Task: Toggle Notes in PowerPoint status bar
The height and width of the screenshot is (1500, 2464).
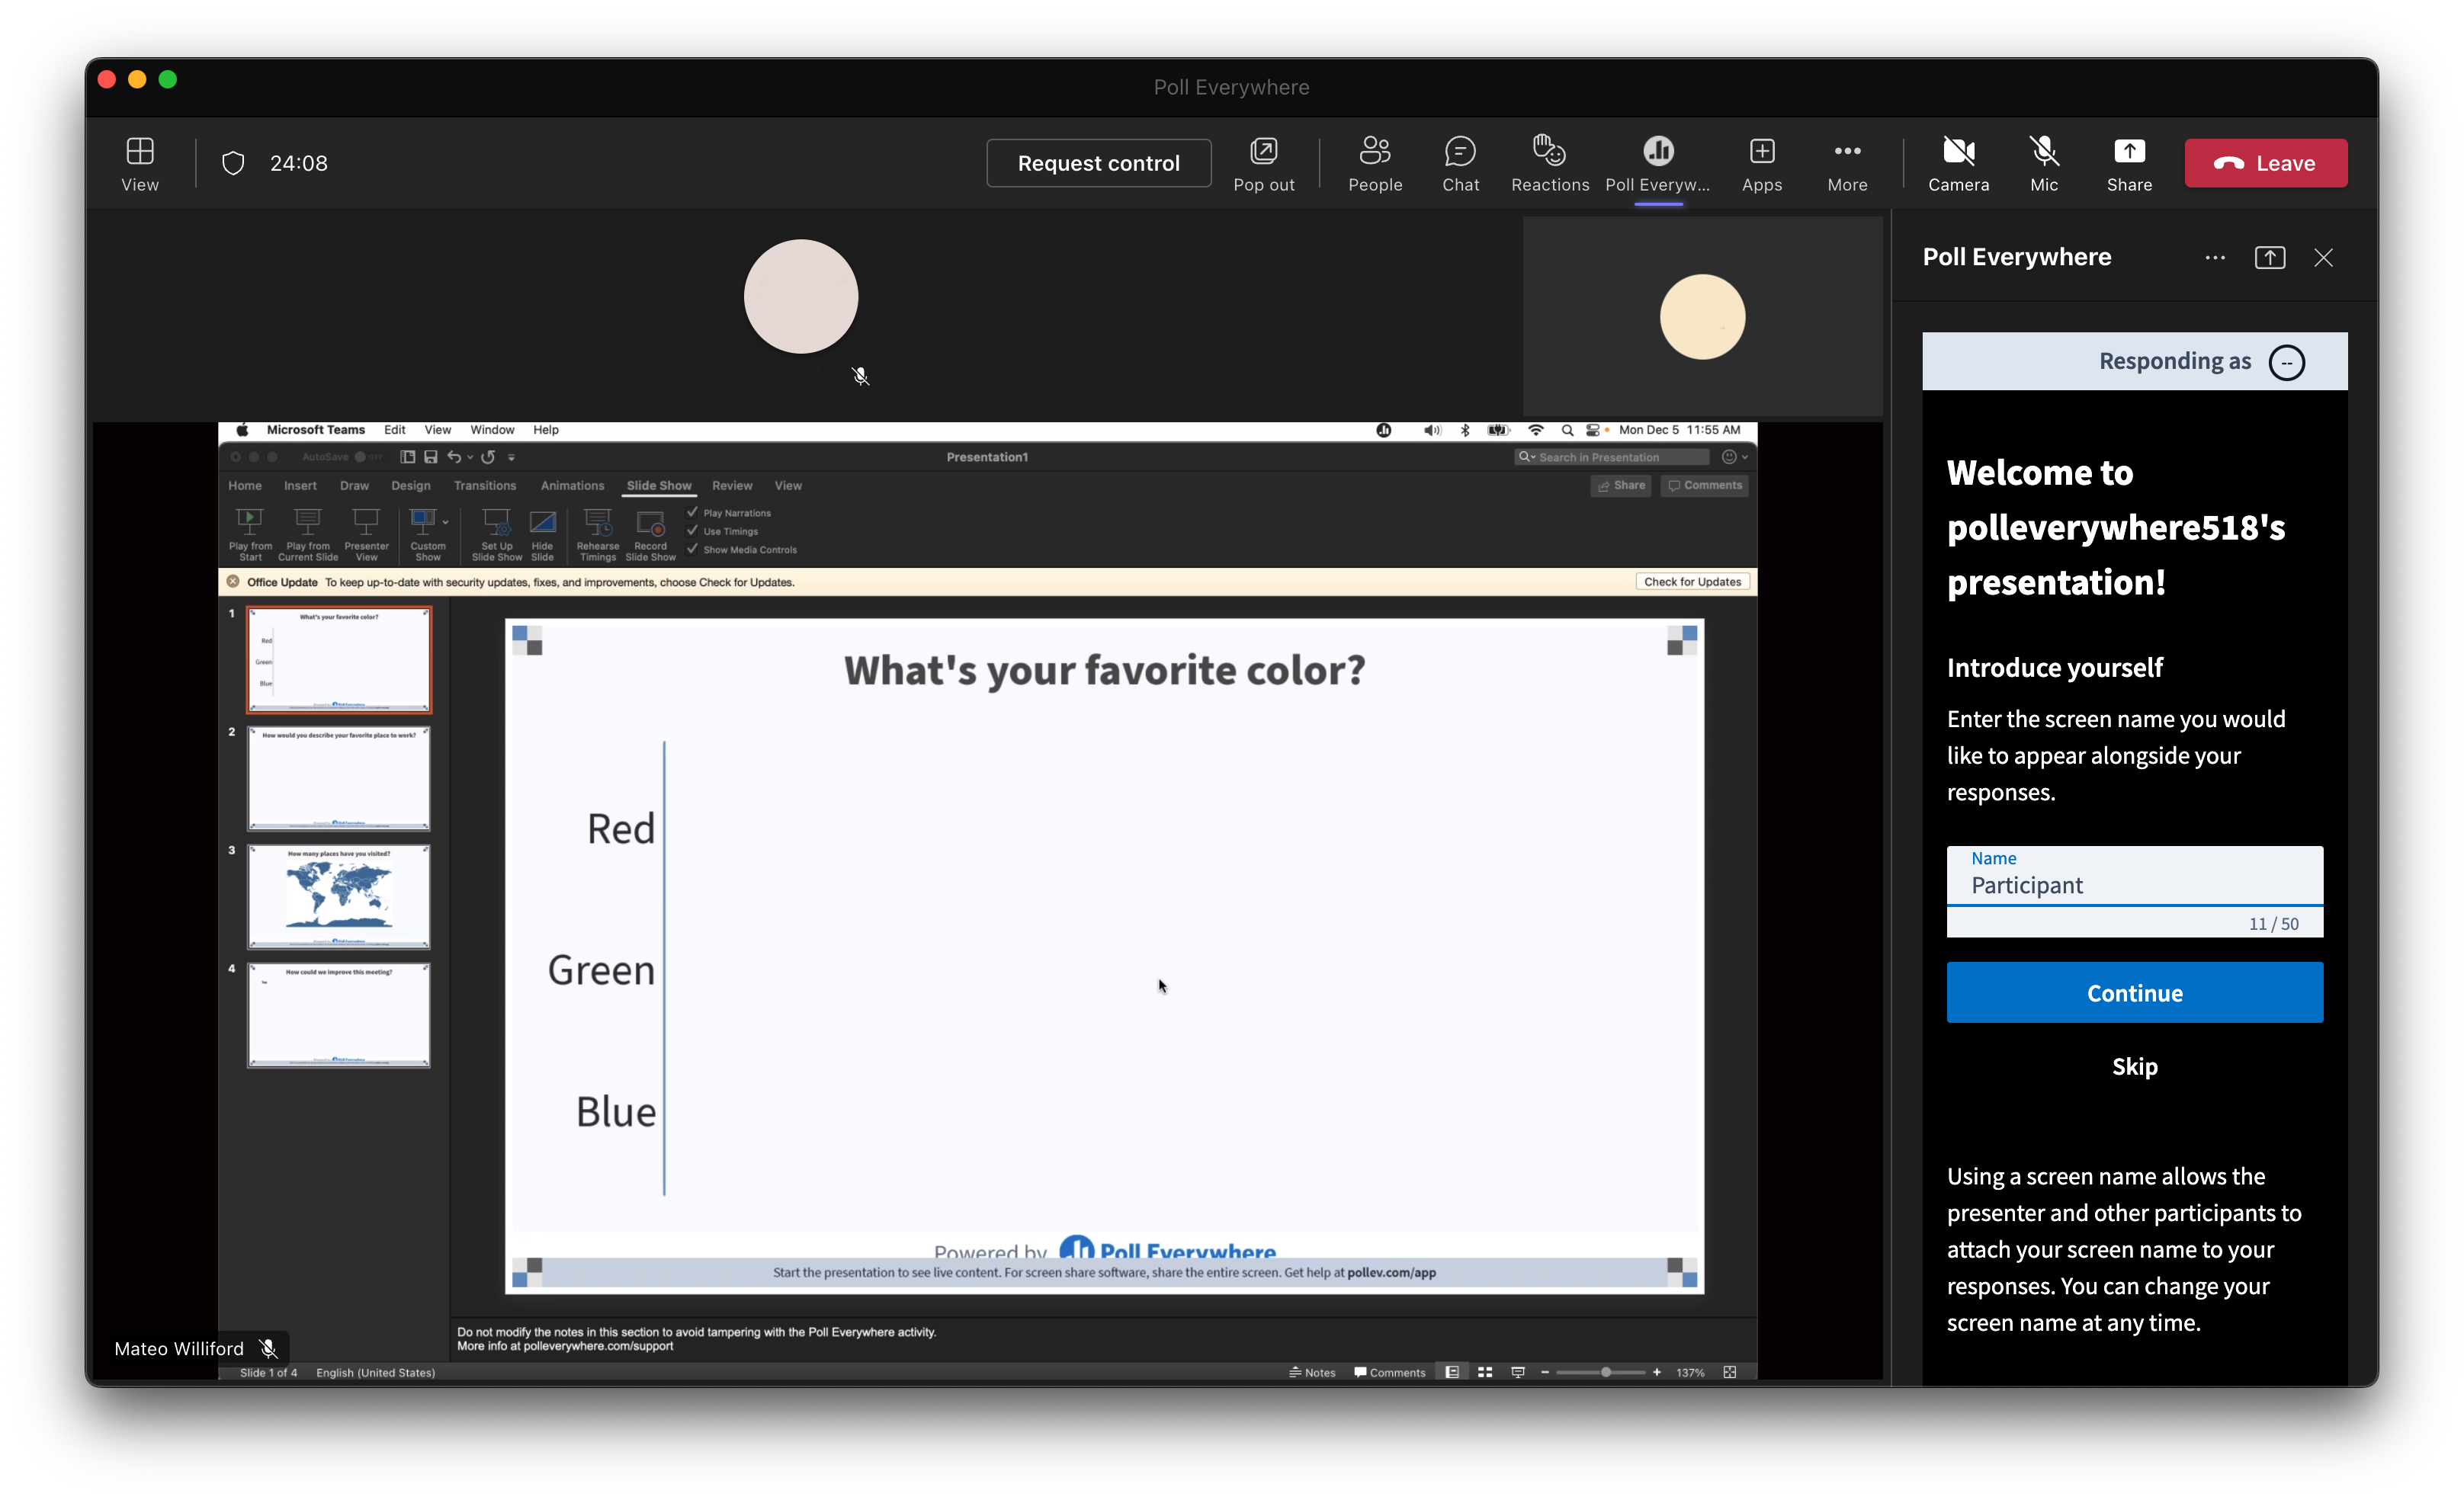Action: 1312,1372
